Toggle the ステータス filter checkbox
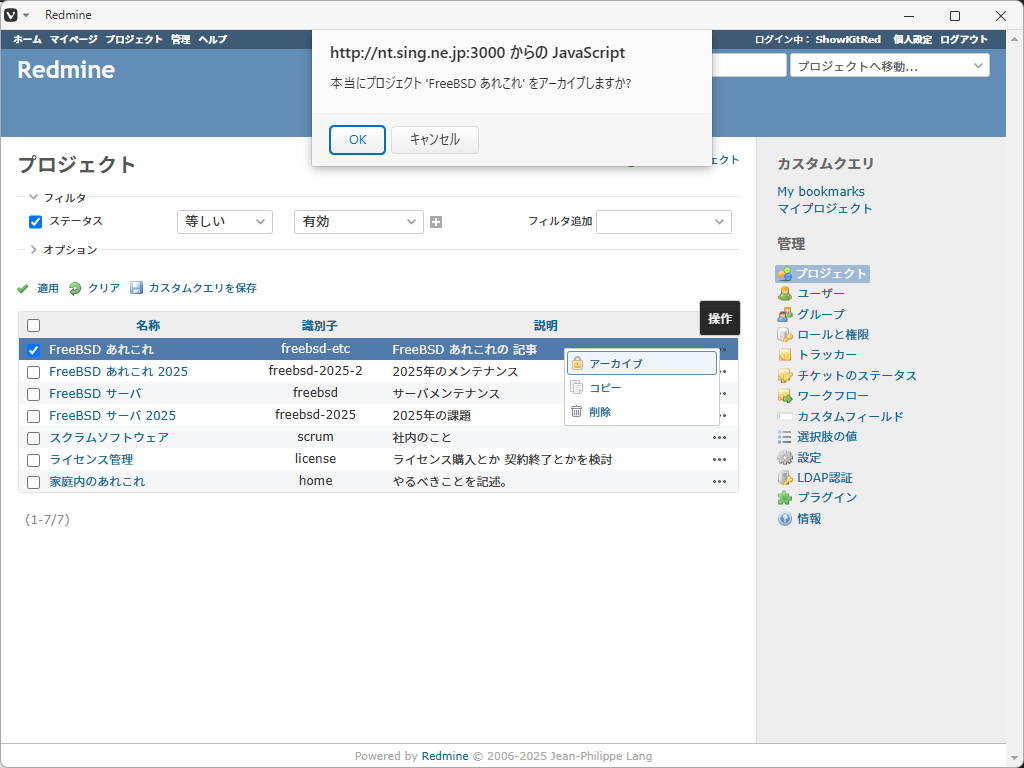Screen dimensions: 1024x768 [35, 222]
